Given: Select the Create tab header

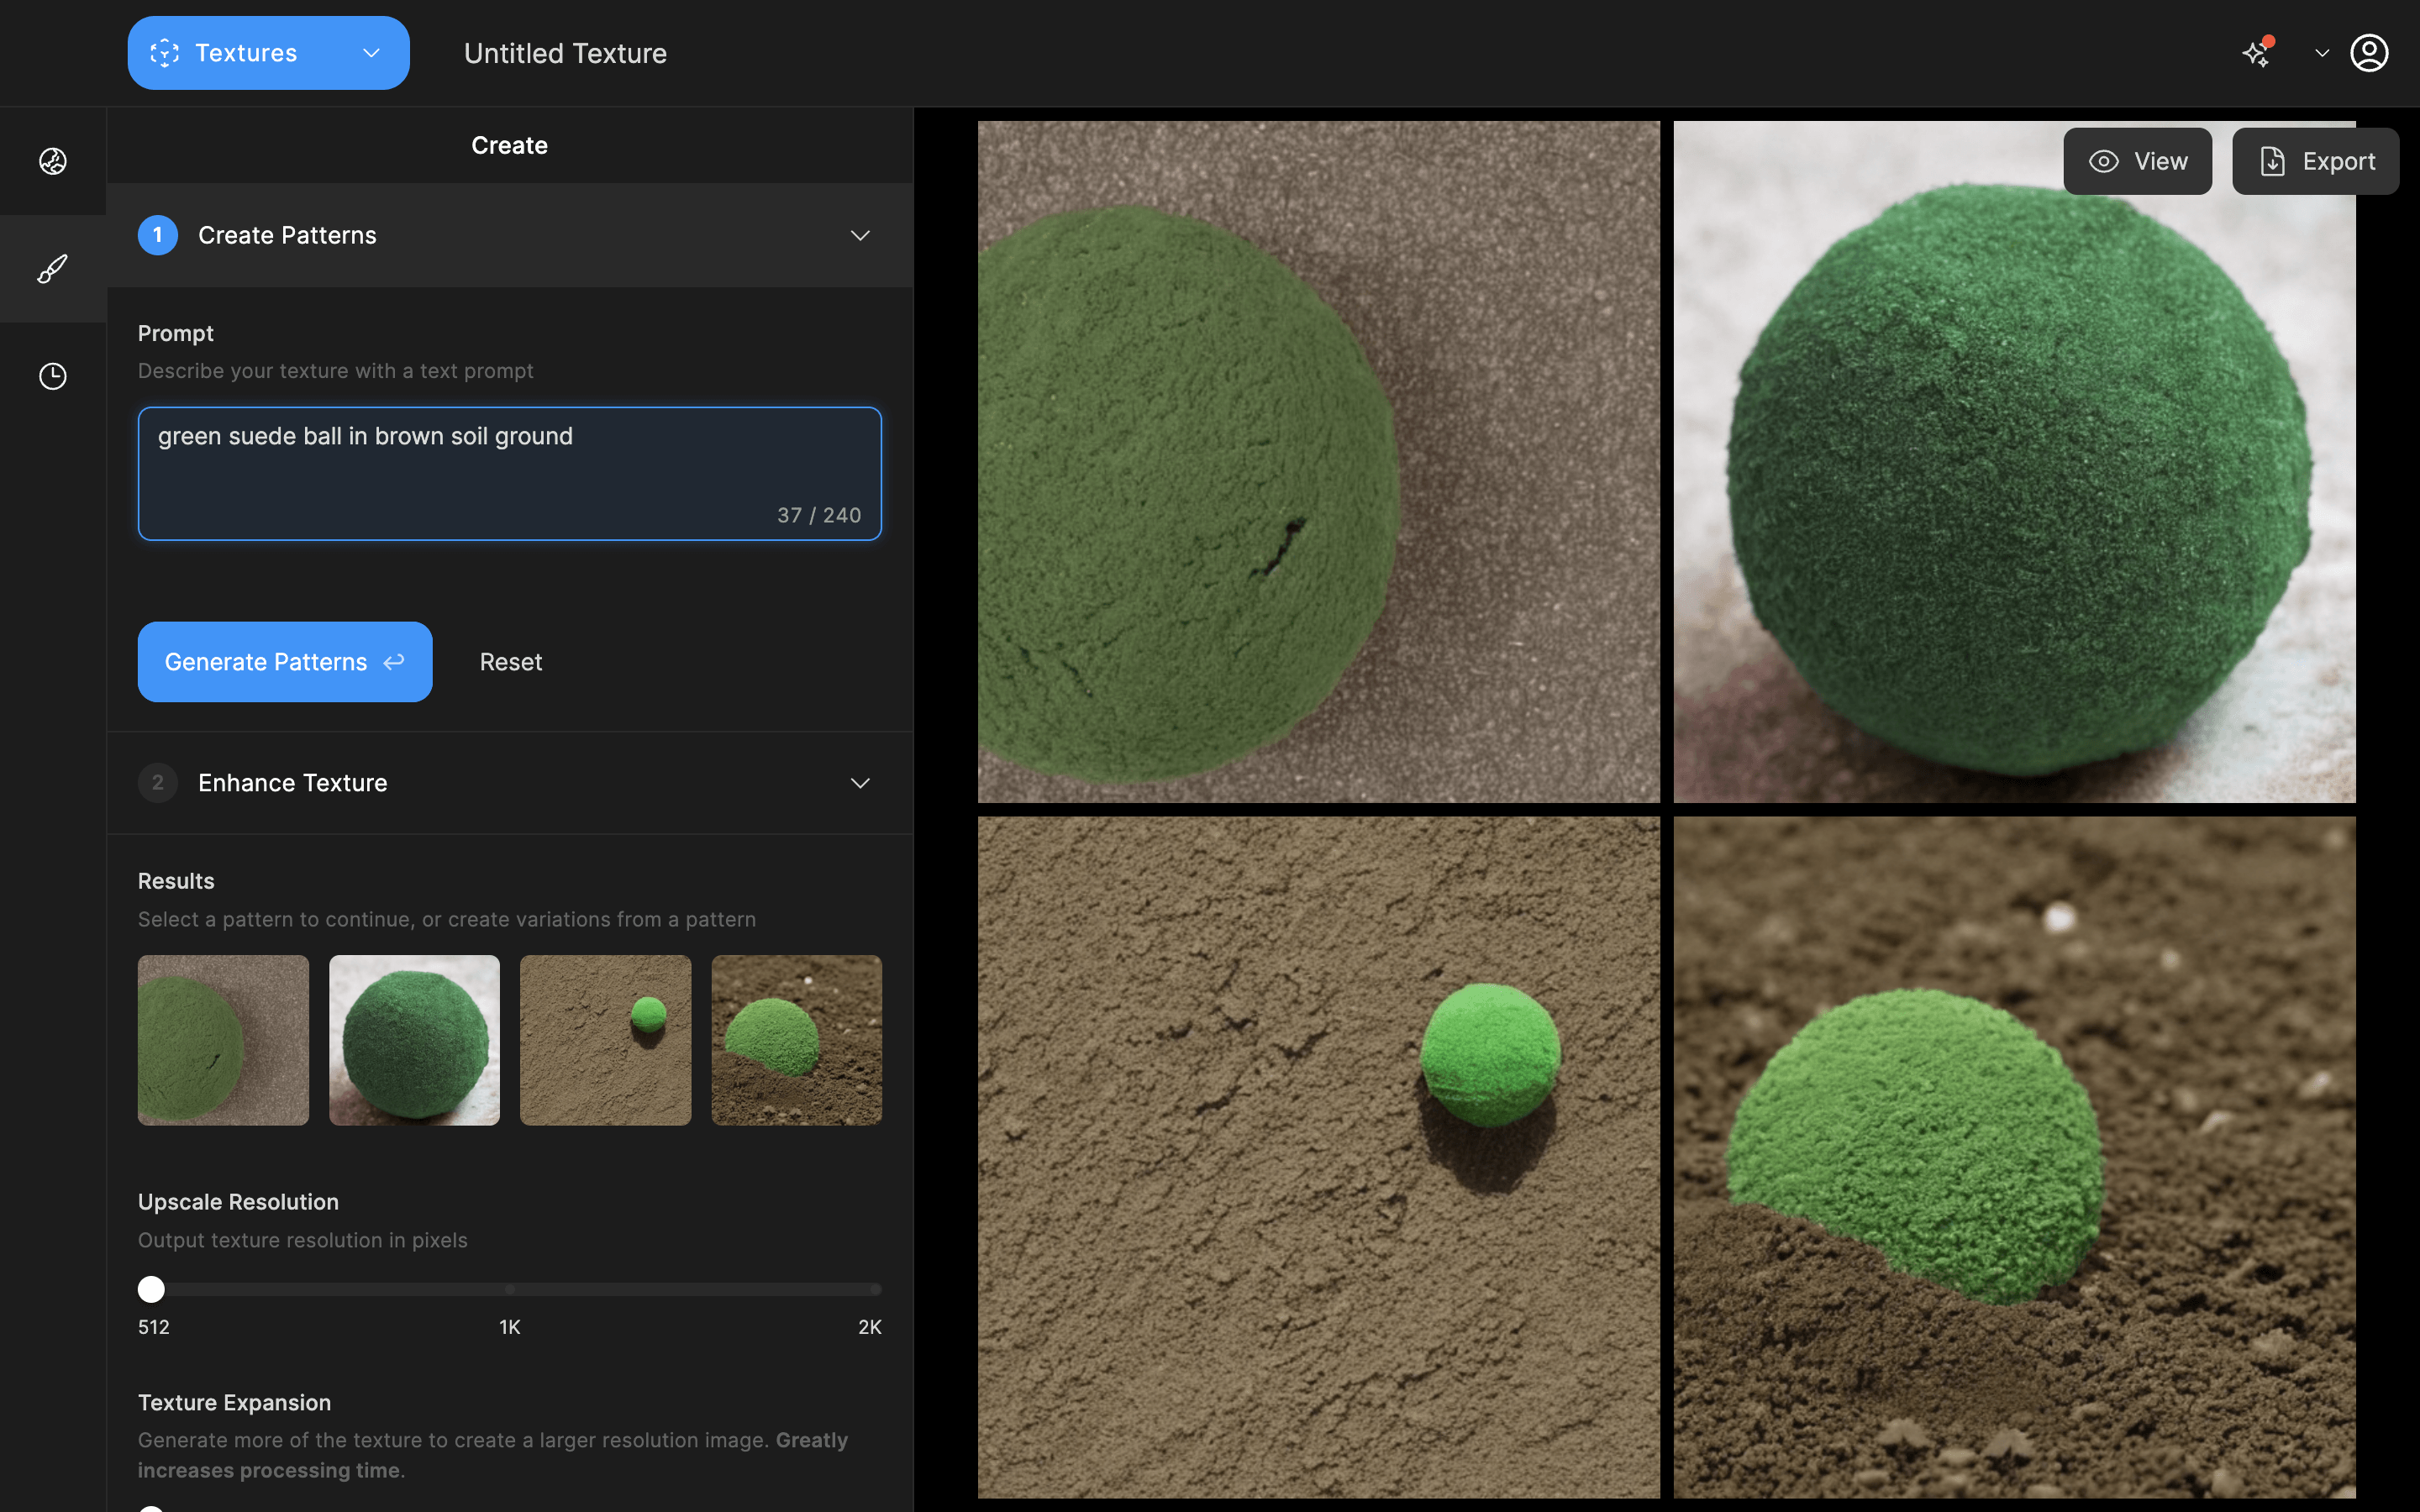Looking at the screenshot, I should coord(509,145).
